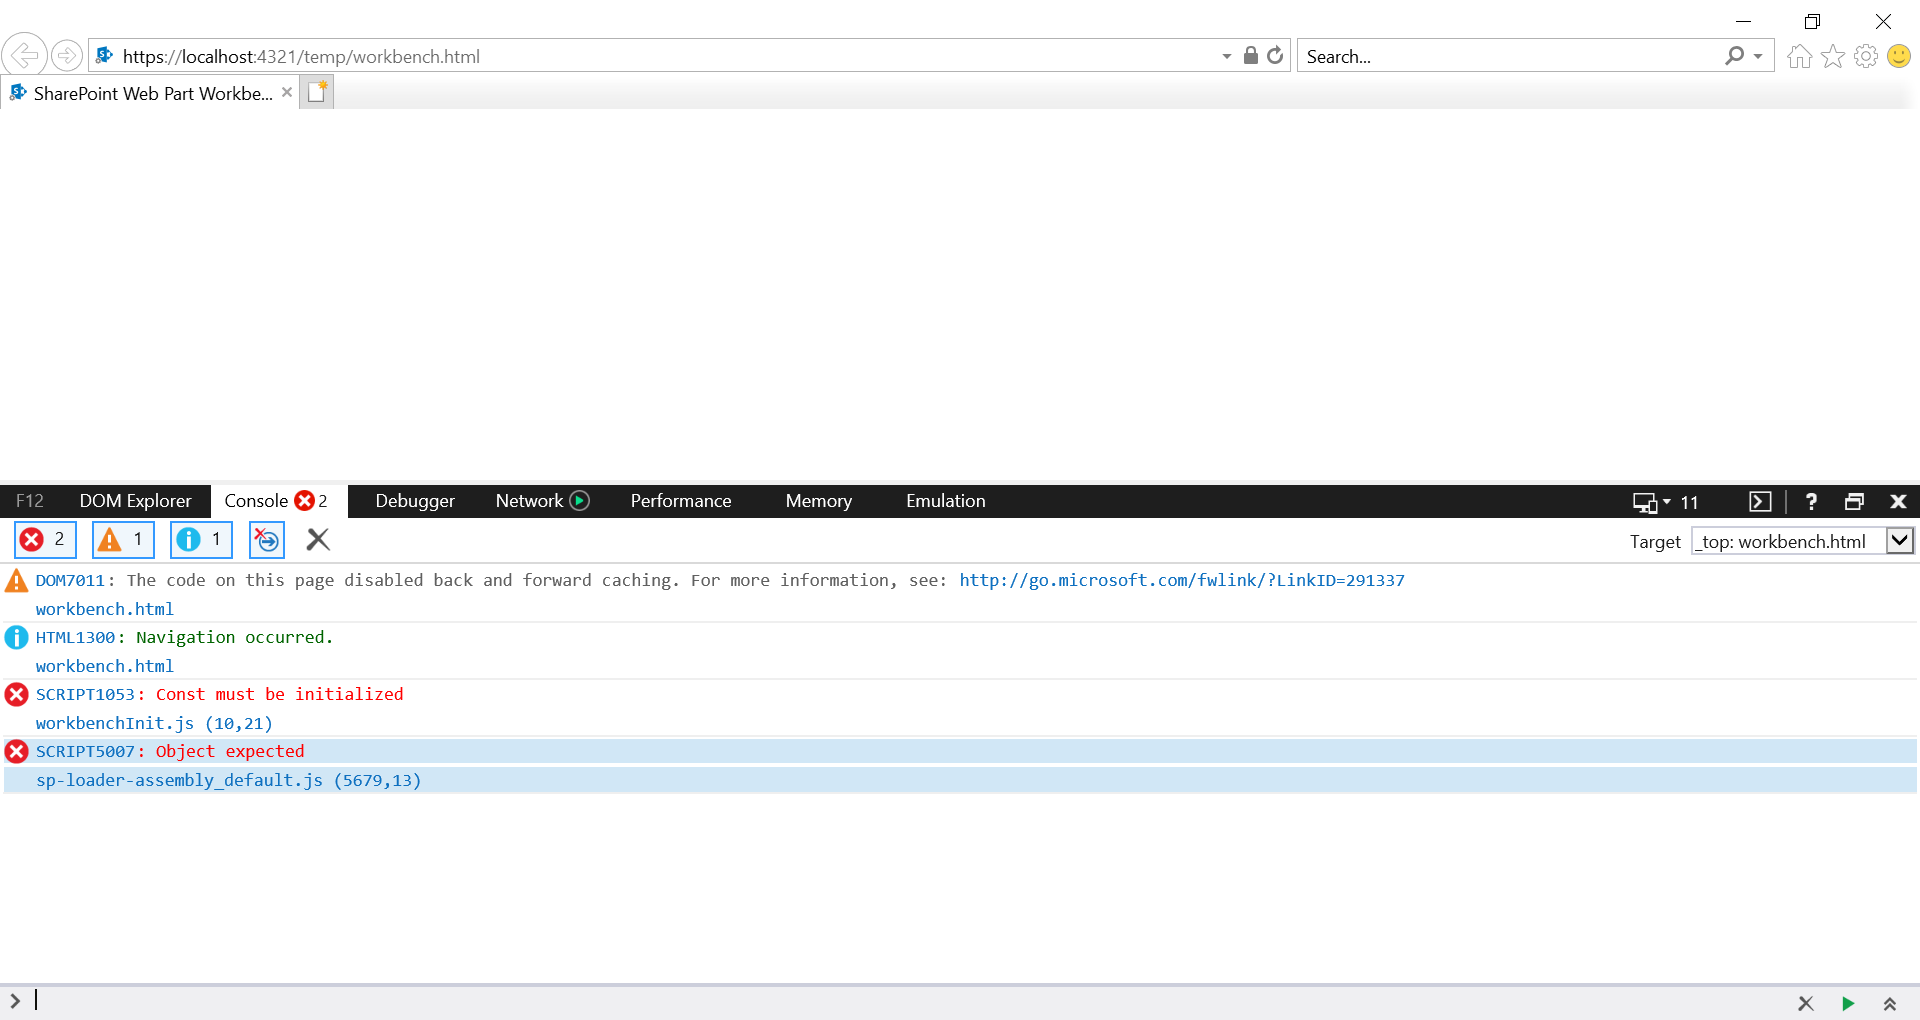Expand the multiline console input area
The image size is (1920, 1020).
1890,1003
